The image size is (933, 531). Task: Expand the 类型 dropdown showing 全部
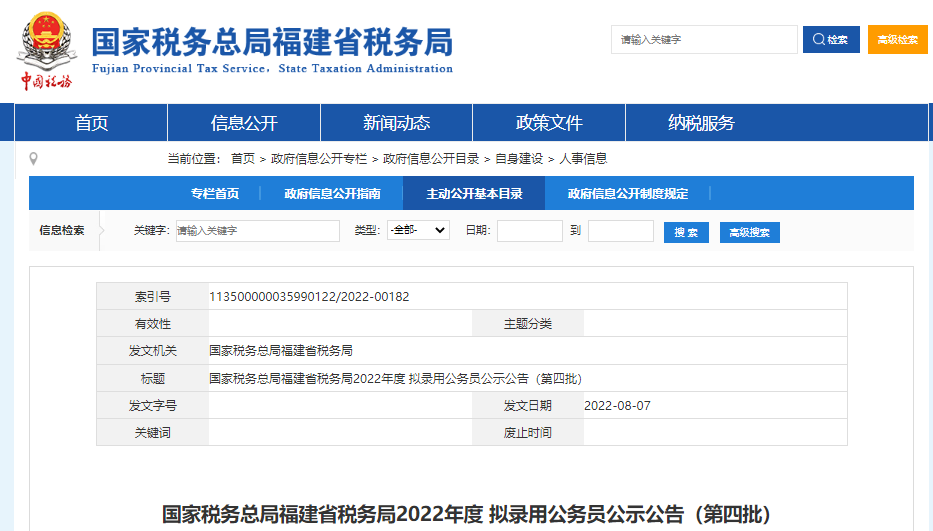(418, 230)
